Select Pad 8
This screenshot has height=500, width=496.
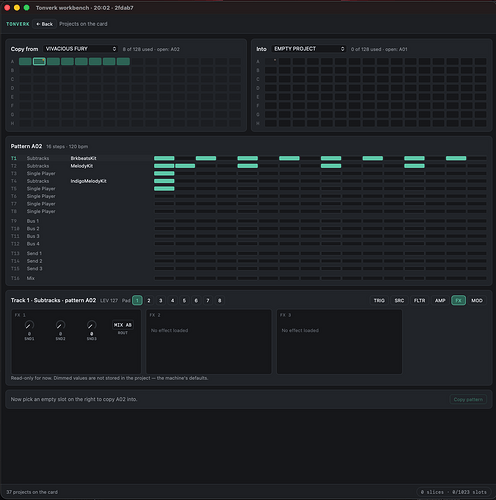219,300
